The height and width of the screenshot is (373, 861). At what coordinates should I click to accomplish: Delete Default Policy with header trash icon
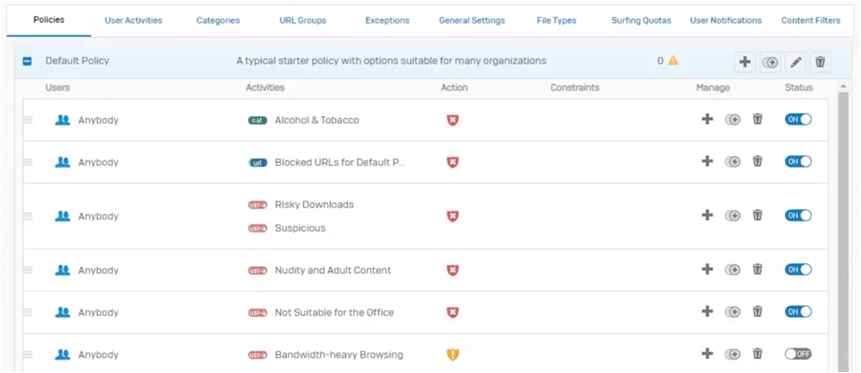point(820,62)
